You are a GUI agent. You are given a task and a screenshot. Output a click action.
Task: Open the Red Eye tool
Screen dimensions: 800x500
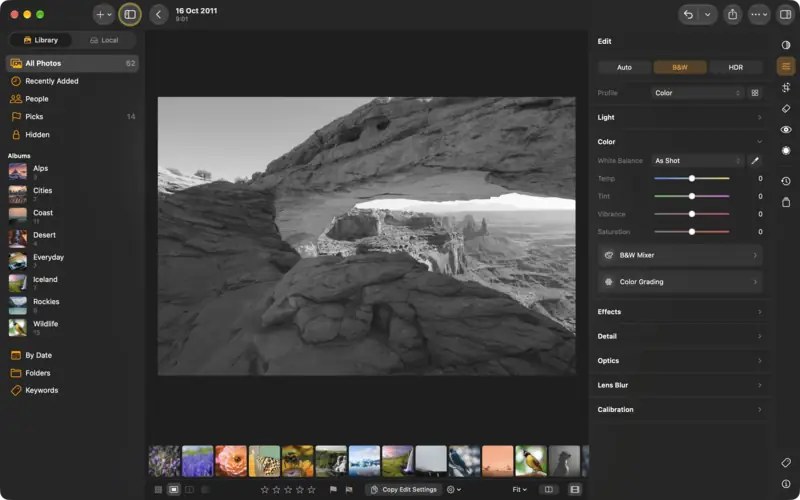pyautogui.click(x=786, y=130)
